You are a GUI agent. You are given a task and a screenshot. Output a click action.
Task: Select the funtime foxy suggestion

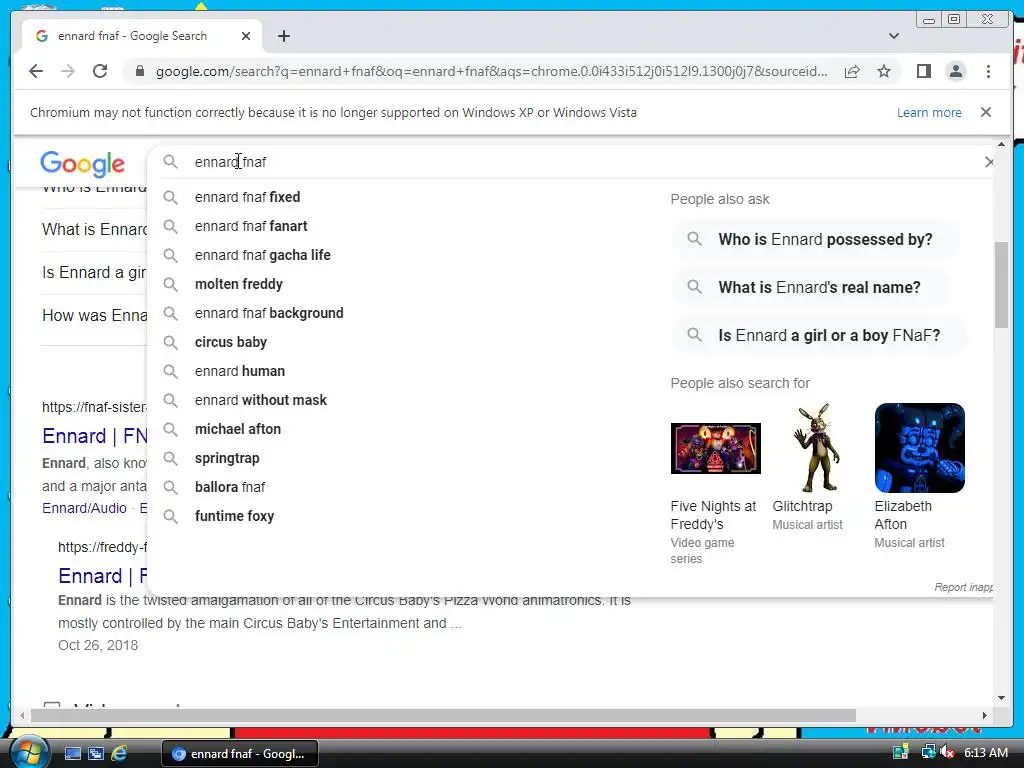click(234, 516)
